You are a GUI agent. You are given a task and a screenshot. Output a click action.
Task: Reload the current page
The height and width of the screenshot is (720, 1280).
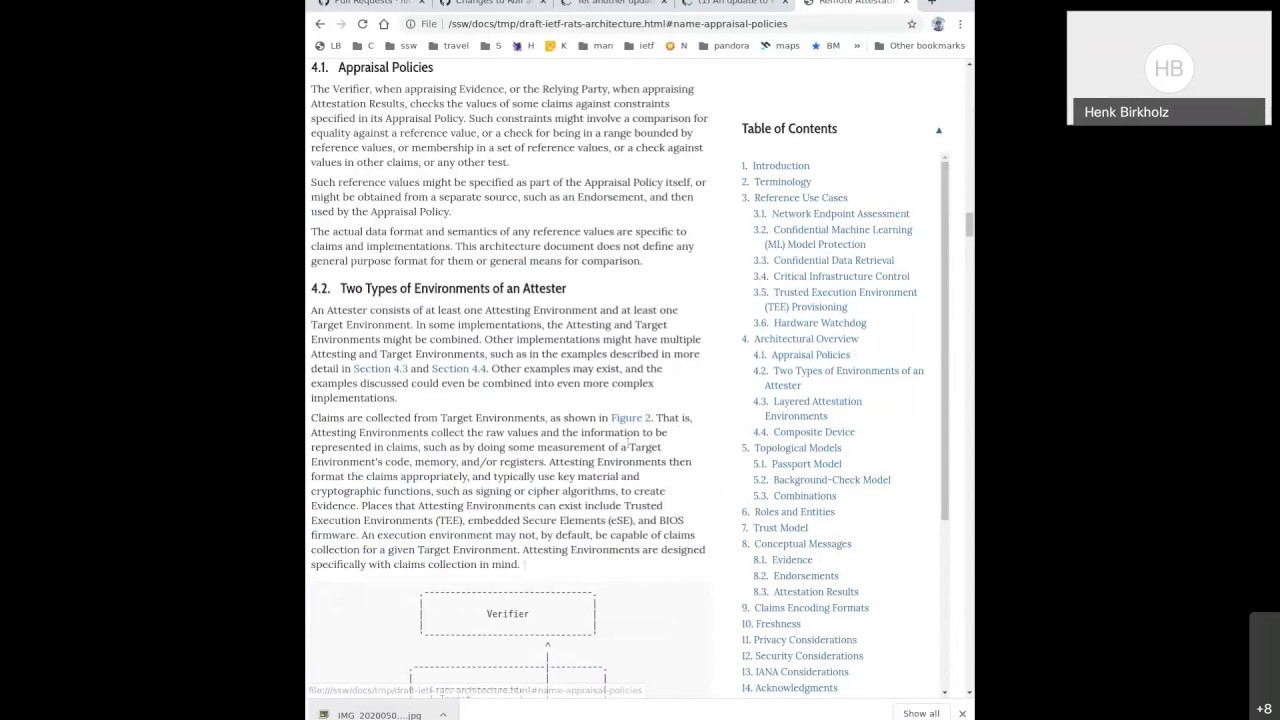point(362,24)
